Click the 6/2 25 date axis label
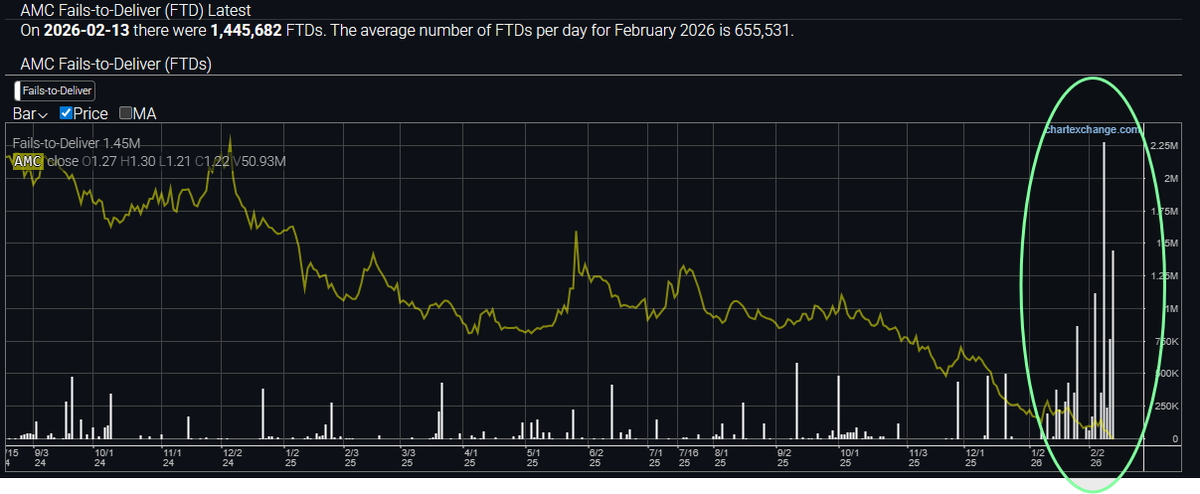This screenshot has width=1200, height=494. 595,457
